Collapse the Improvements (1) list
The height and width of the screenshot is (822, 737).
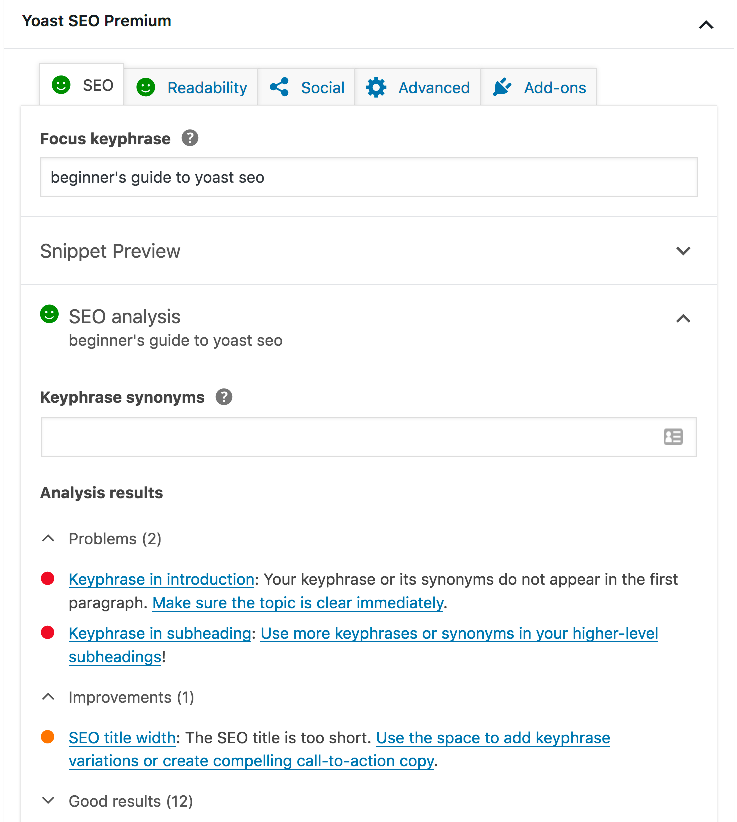click(48, 697)
